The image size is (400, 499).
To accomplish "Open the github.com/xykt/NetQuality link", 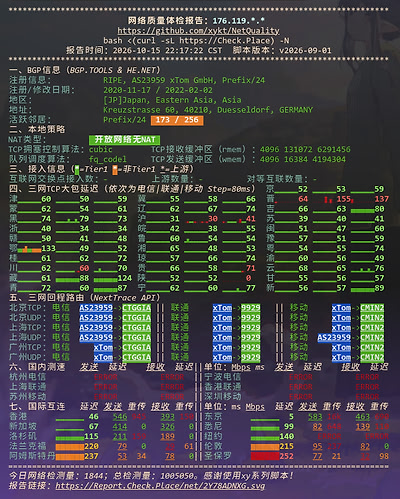I will click(x=198, y=31).
